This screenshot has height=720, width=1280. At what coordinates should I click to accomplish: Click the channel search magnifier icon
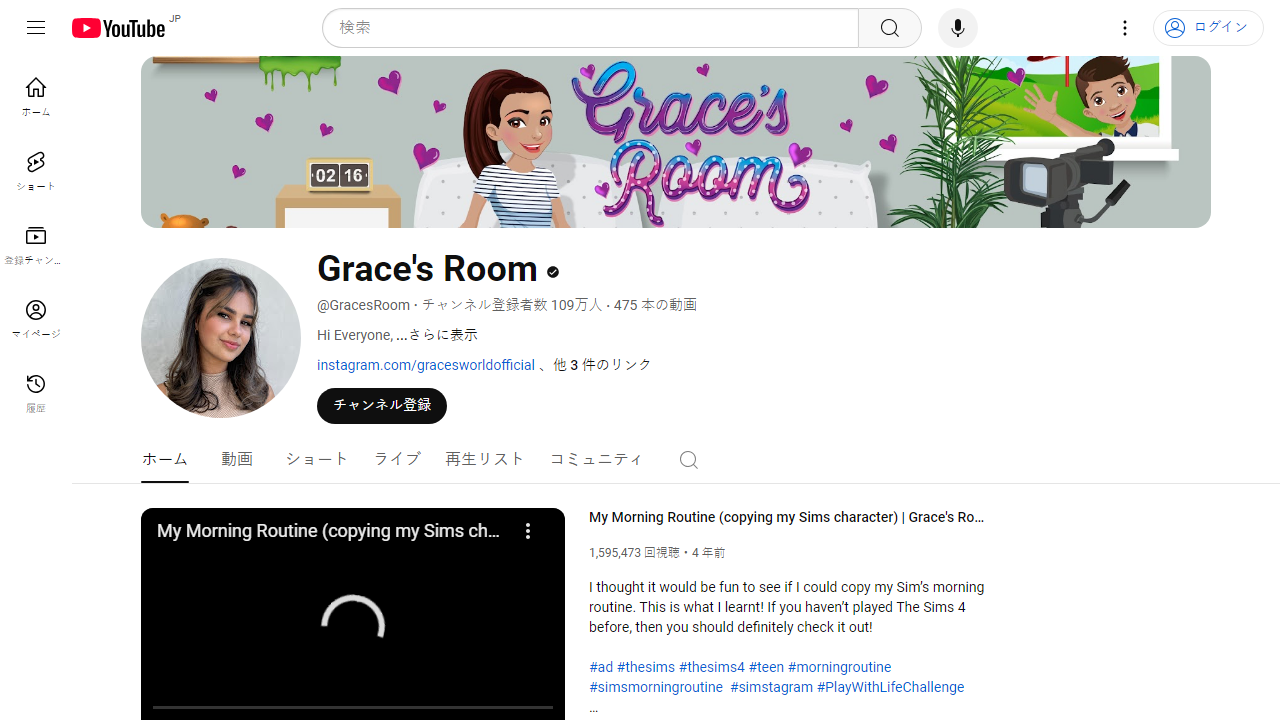pos(688,459)
